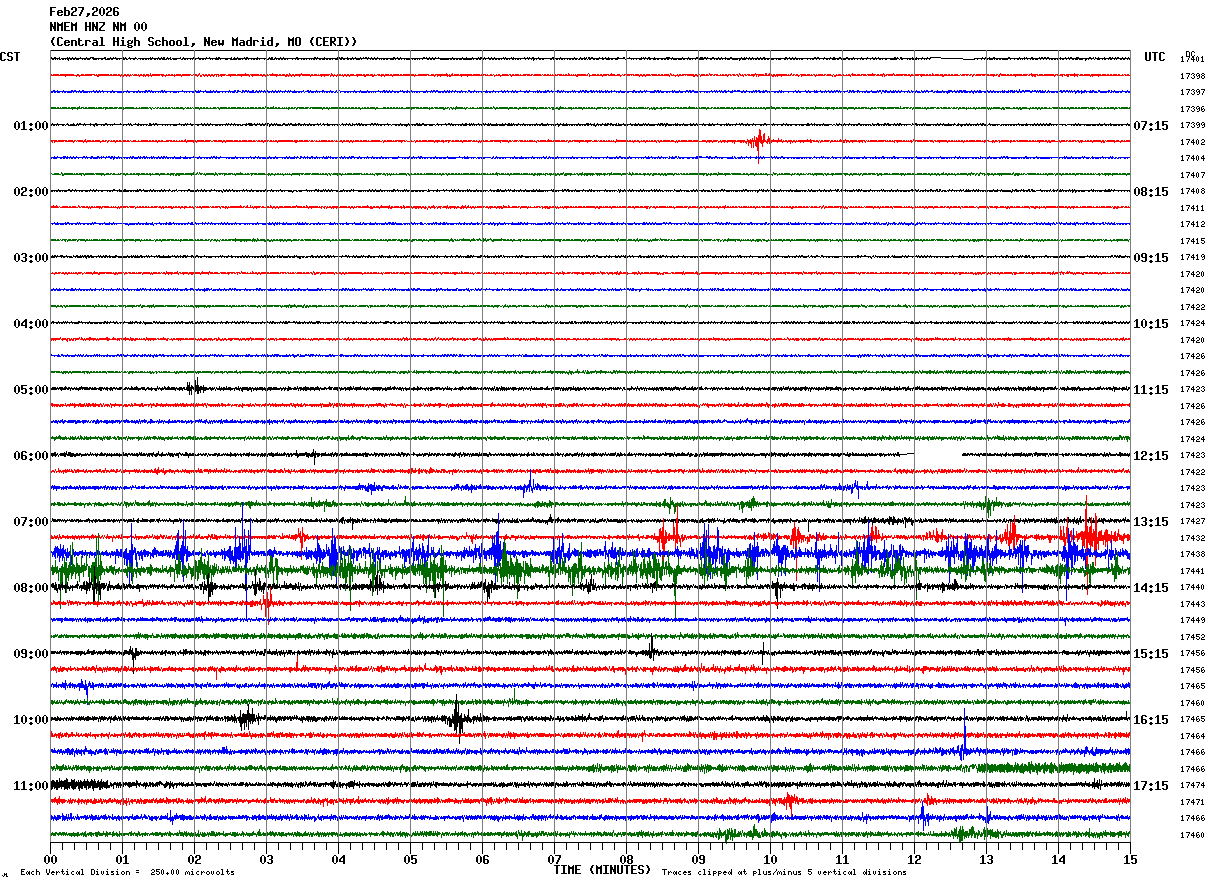Select the '01:00' CST time label
Image resolution: width=1210 pixels, height=886 pixels.
tap(31, 126)
